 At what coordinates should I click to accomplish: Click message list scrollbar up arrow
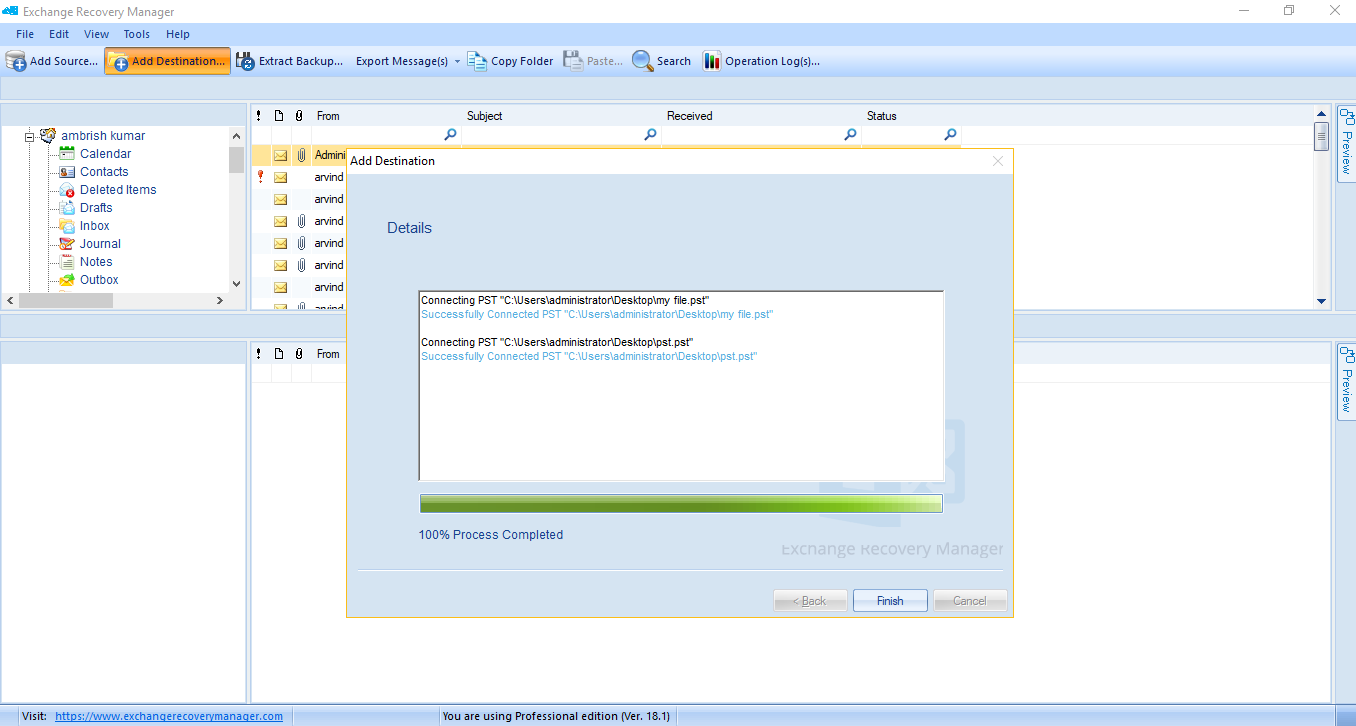[x=1321, y=114]
